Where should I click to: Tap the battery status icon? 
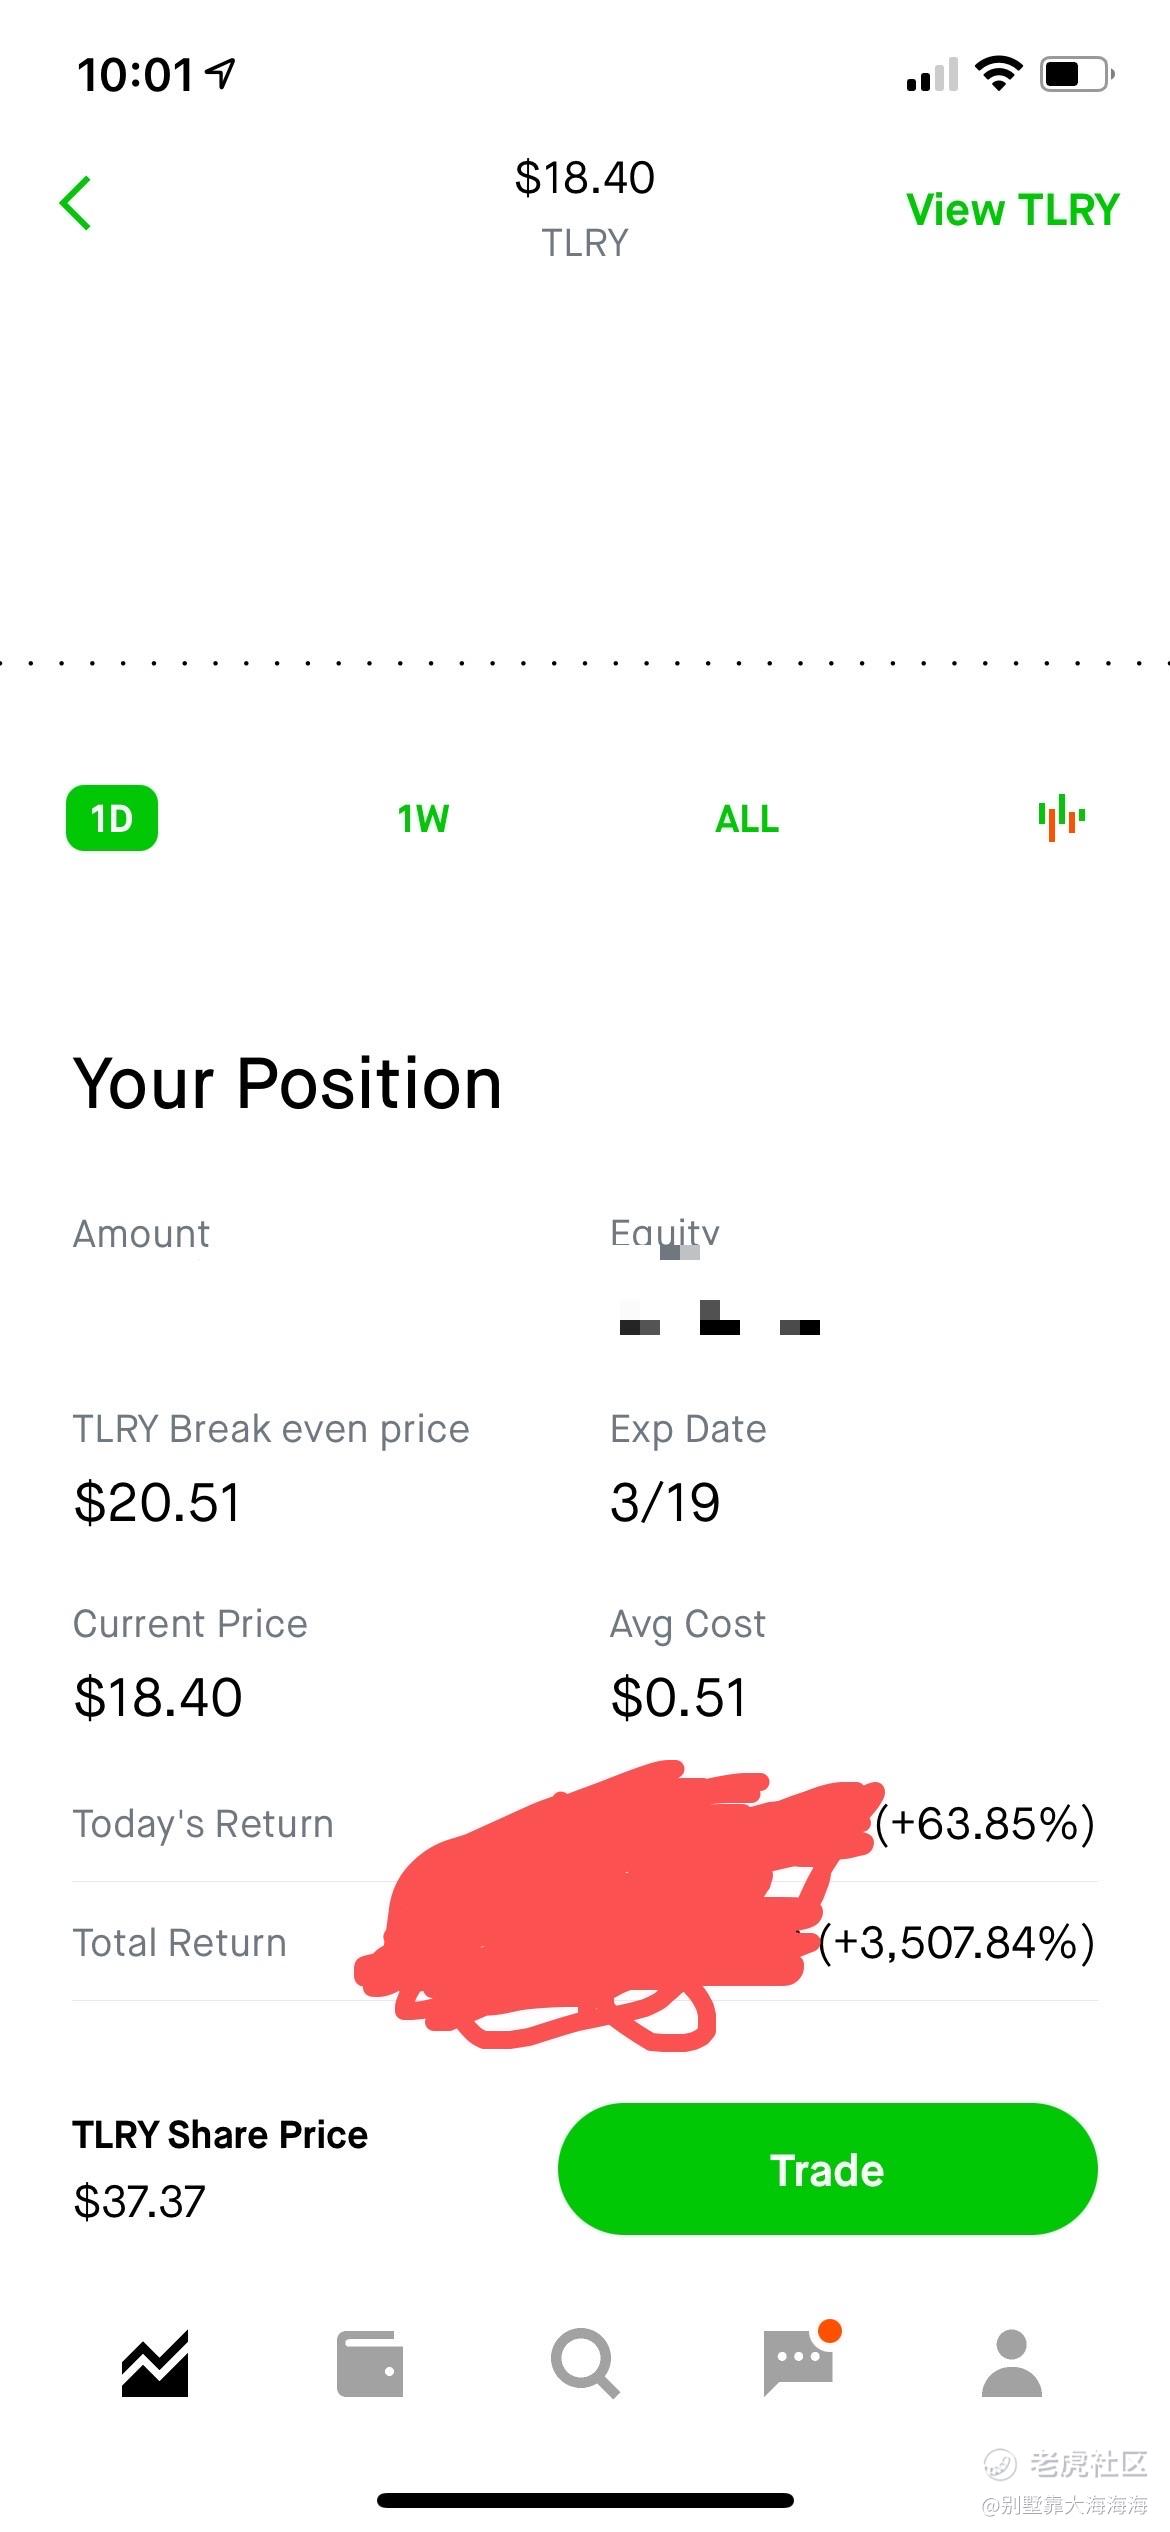1078,74
